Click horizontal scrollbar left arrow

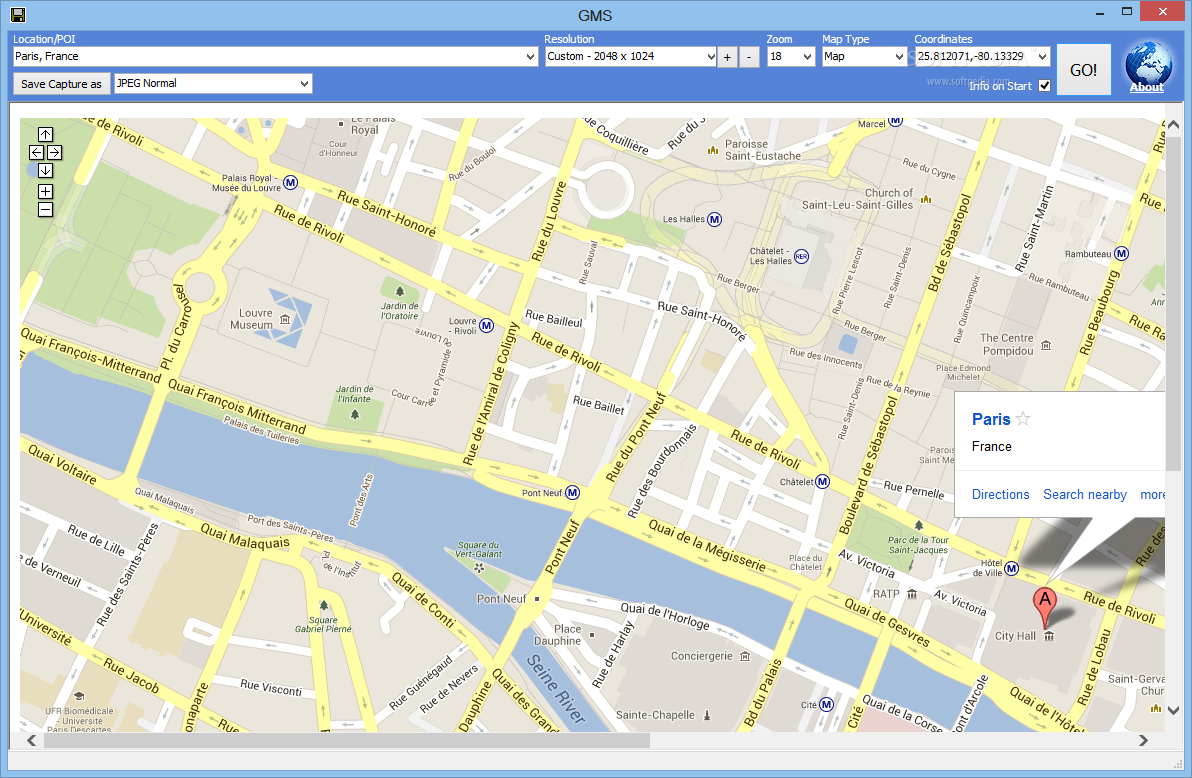tap(31, 740)
